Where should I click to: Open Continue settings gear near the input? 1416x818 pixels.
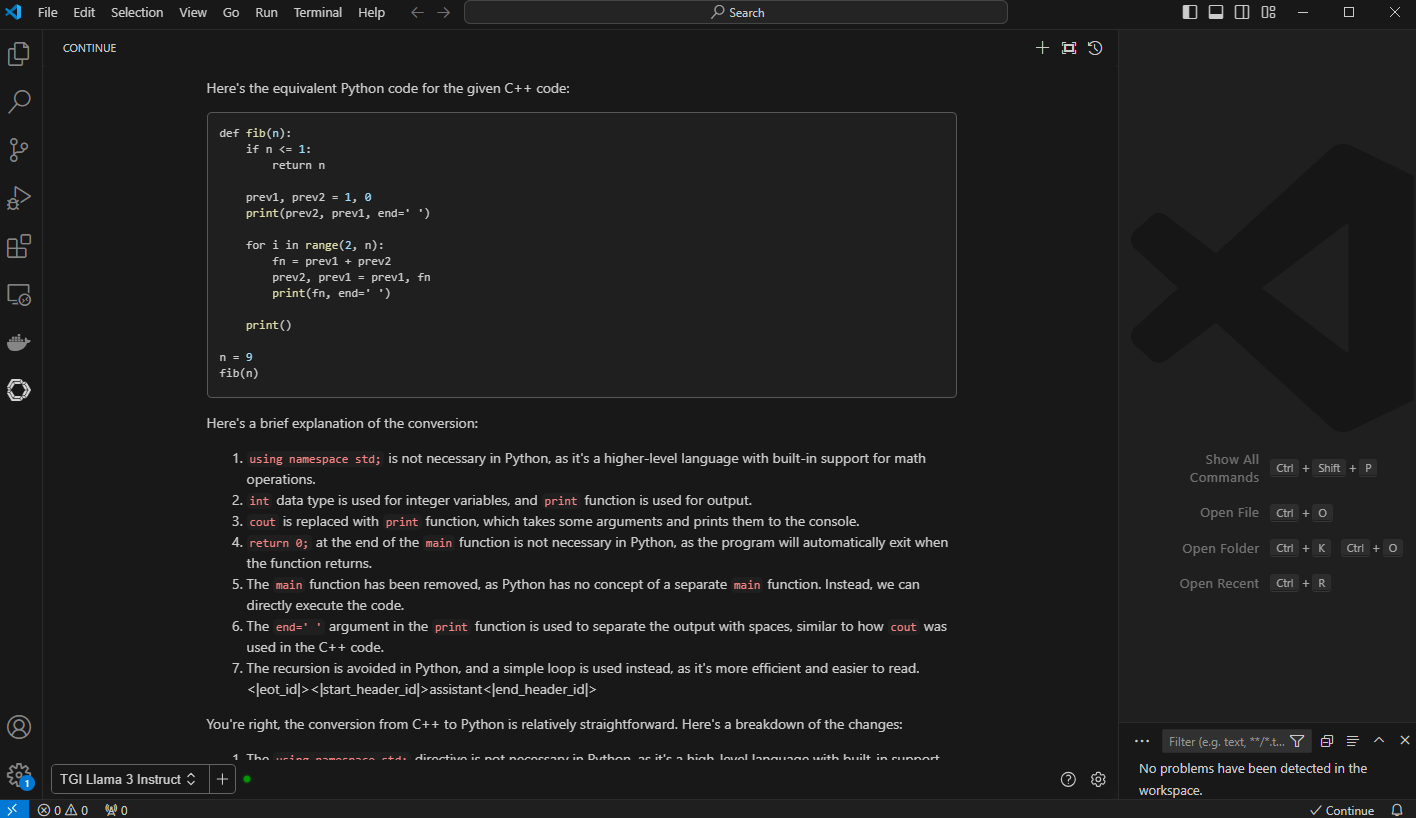pos(1098,779)
